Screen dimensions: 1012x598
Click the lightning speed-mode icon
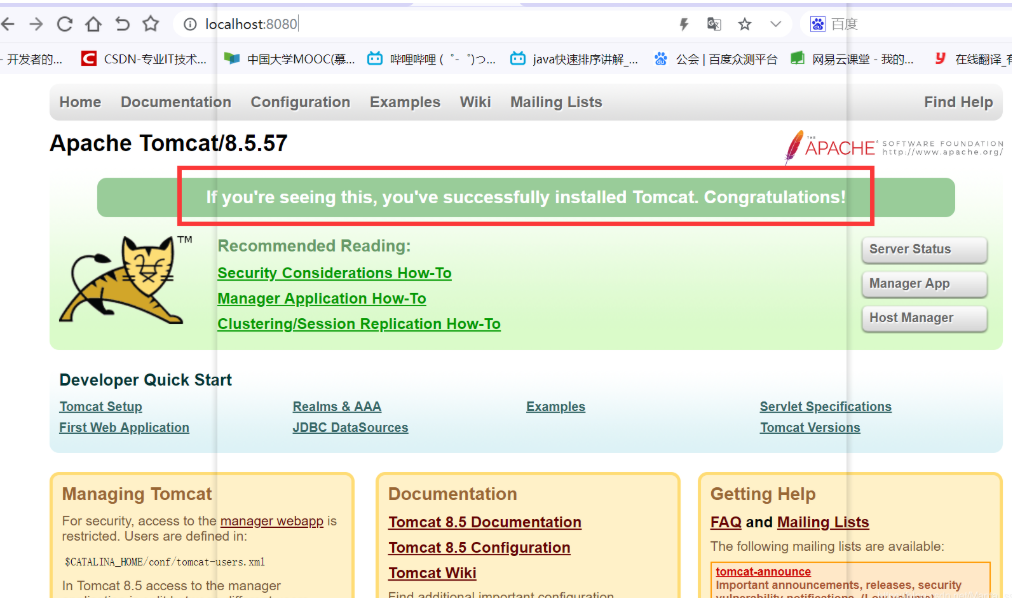click(x=684, y=25)
